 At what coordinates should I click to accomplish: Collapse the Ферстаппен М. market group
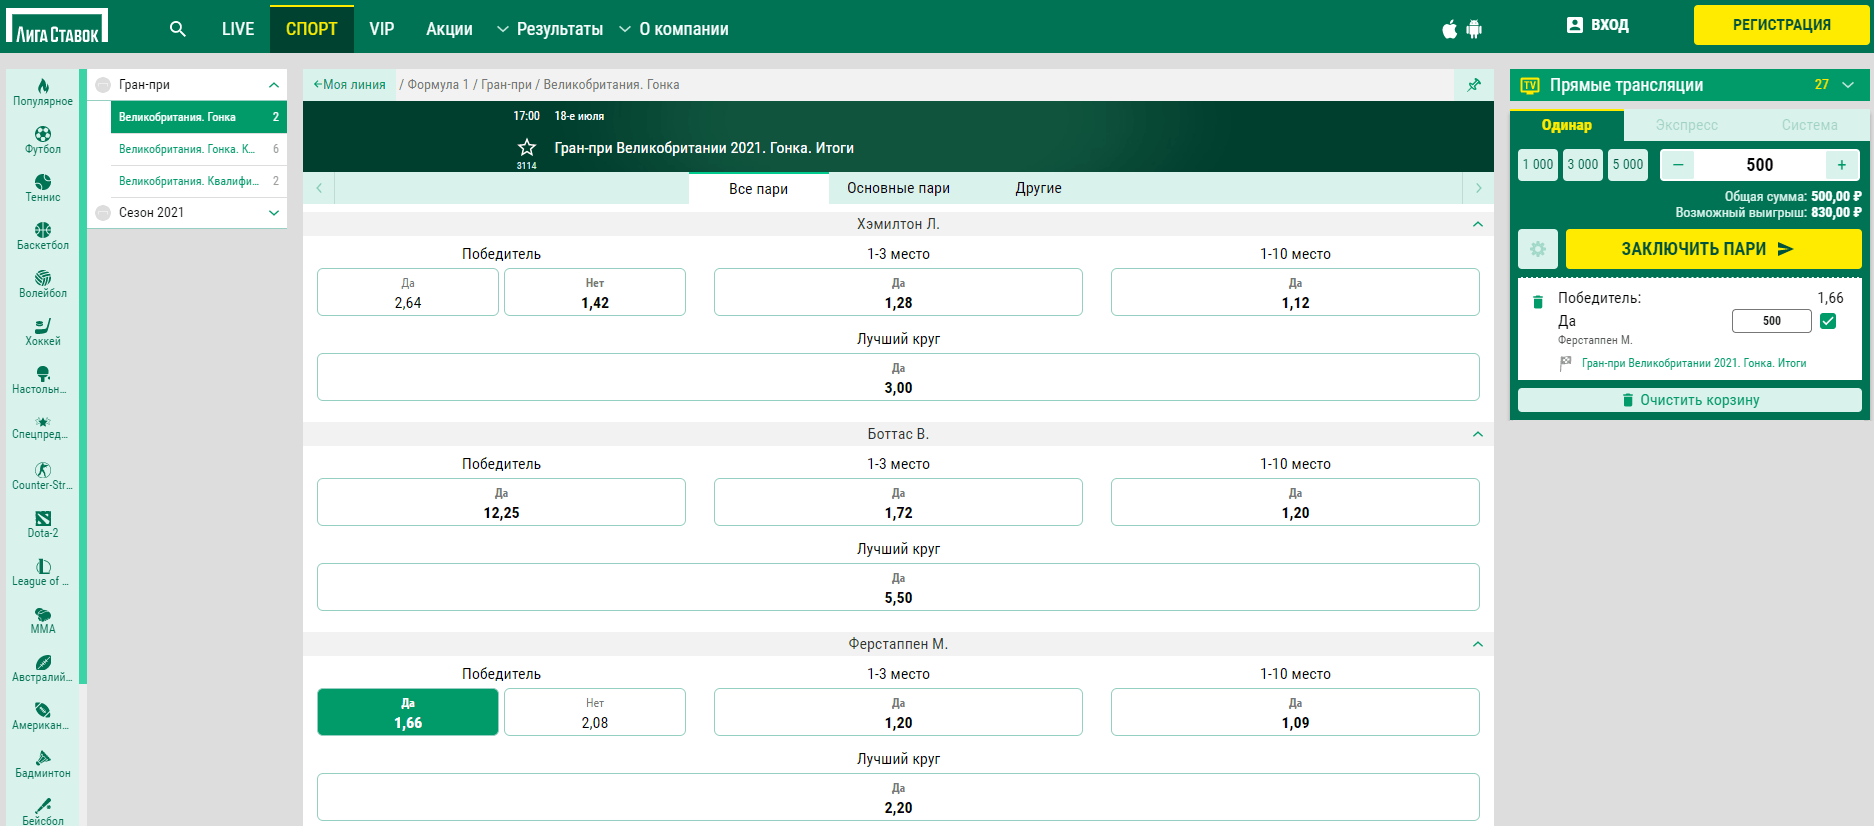pos(1478,644)
